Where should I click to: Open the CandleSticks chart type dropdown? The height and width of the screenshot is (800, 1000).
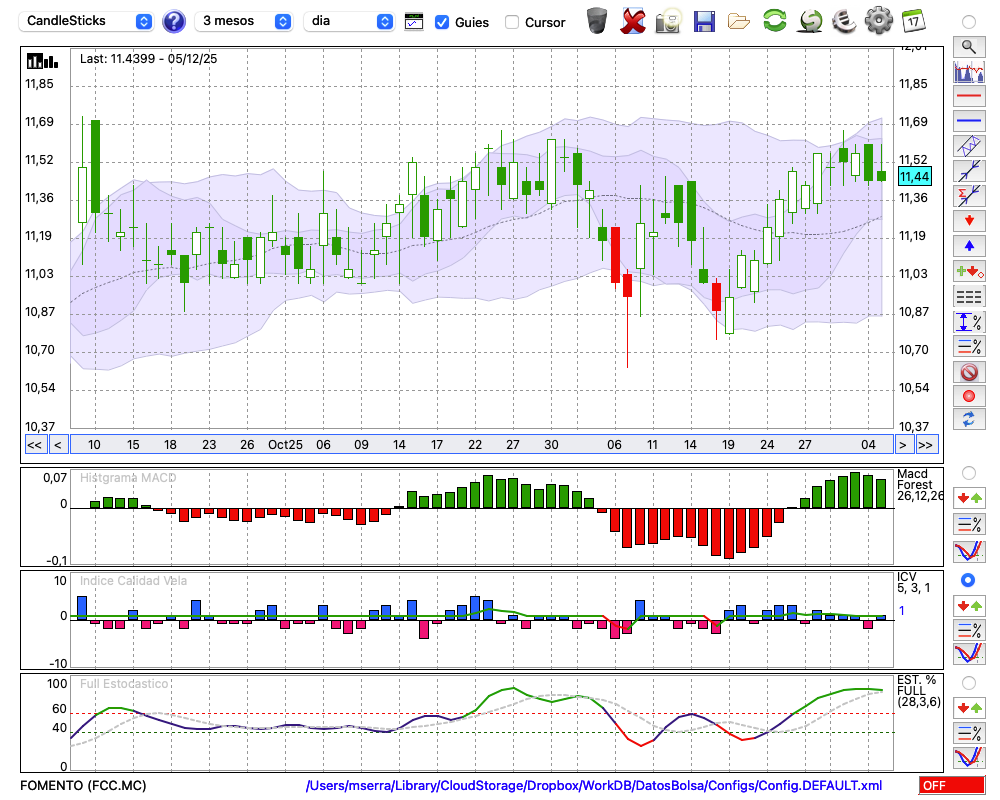click(86, 21)
